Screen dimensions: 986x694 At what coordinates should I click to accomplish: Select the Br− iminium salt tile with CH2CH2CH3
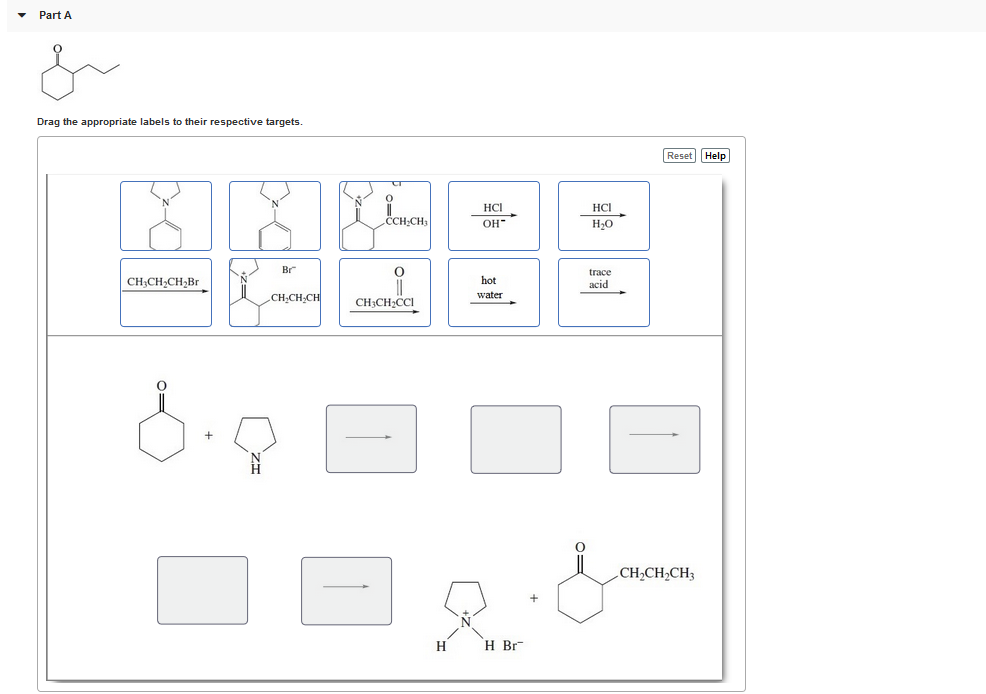point(275,291)
